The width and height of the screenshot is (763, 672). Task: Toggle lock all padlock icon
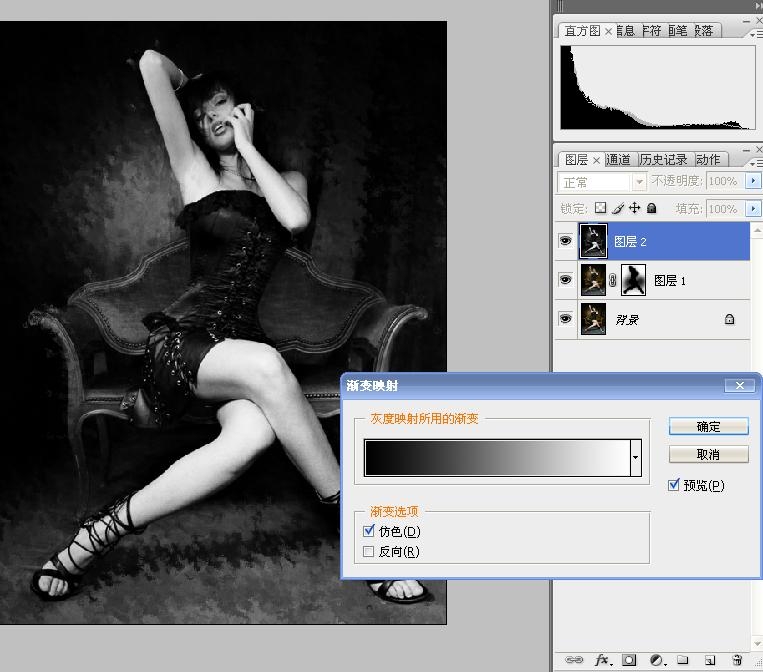[652, 208]
